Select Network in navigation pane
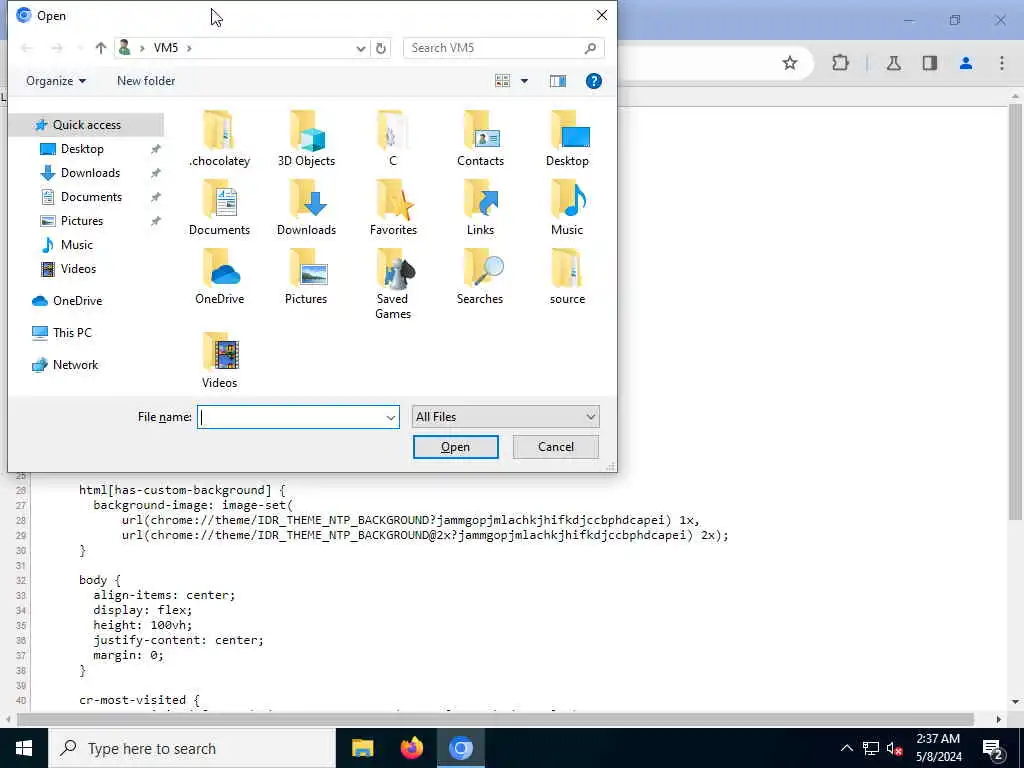Image resolution: width=1024 pixels, height=768 pixels. point(75,365)
